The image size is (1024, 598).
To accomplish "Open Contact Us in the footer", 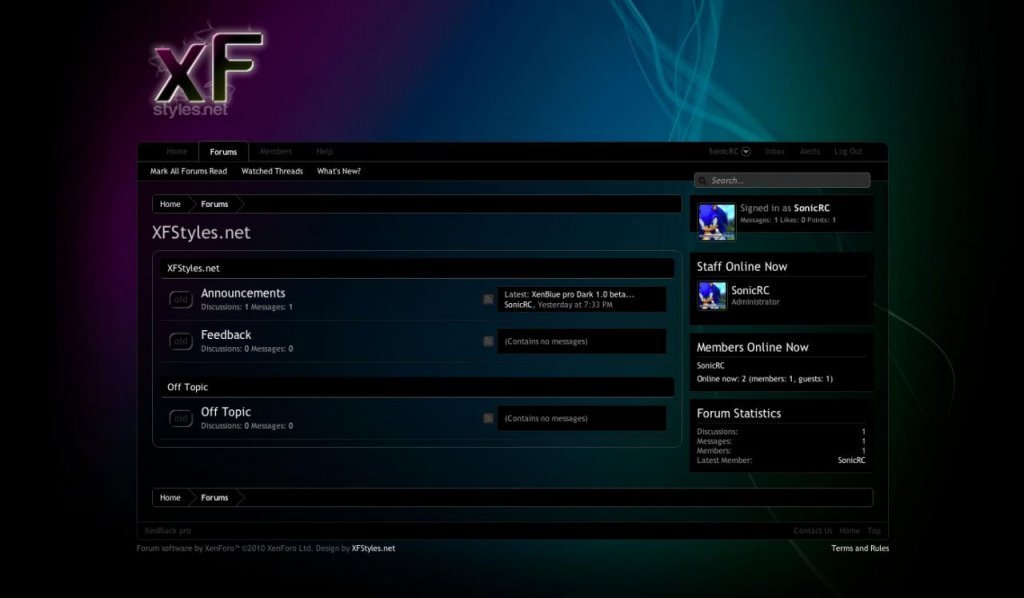I will 813,531.
